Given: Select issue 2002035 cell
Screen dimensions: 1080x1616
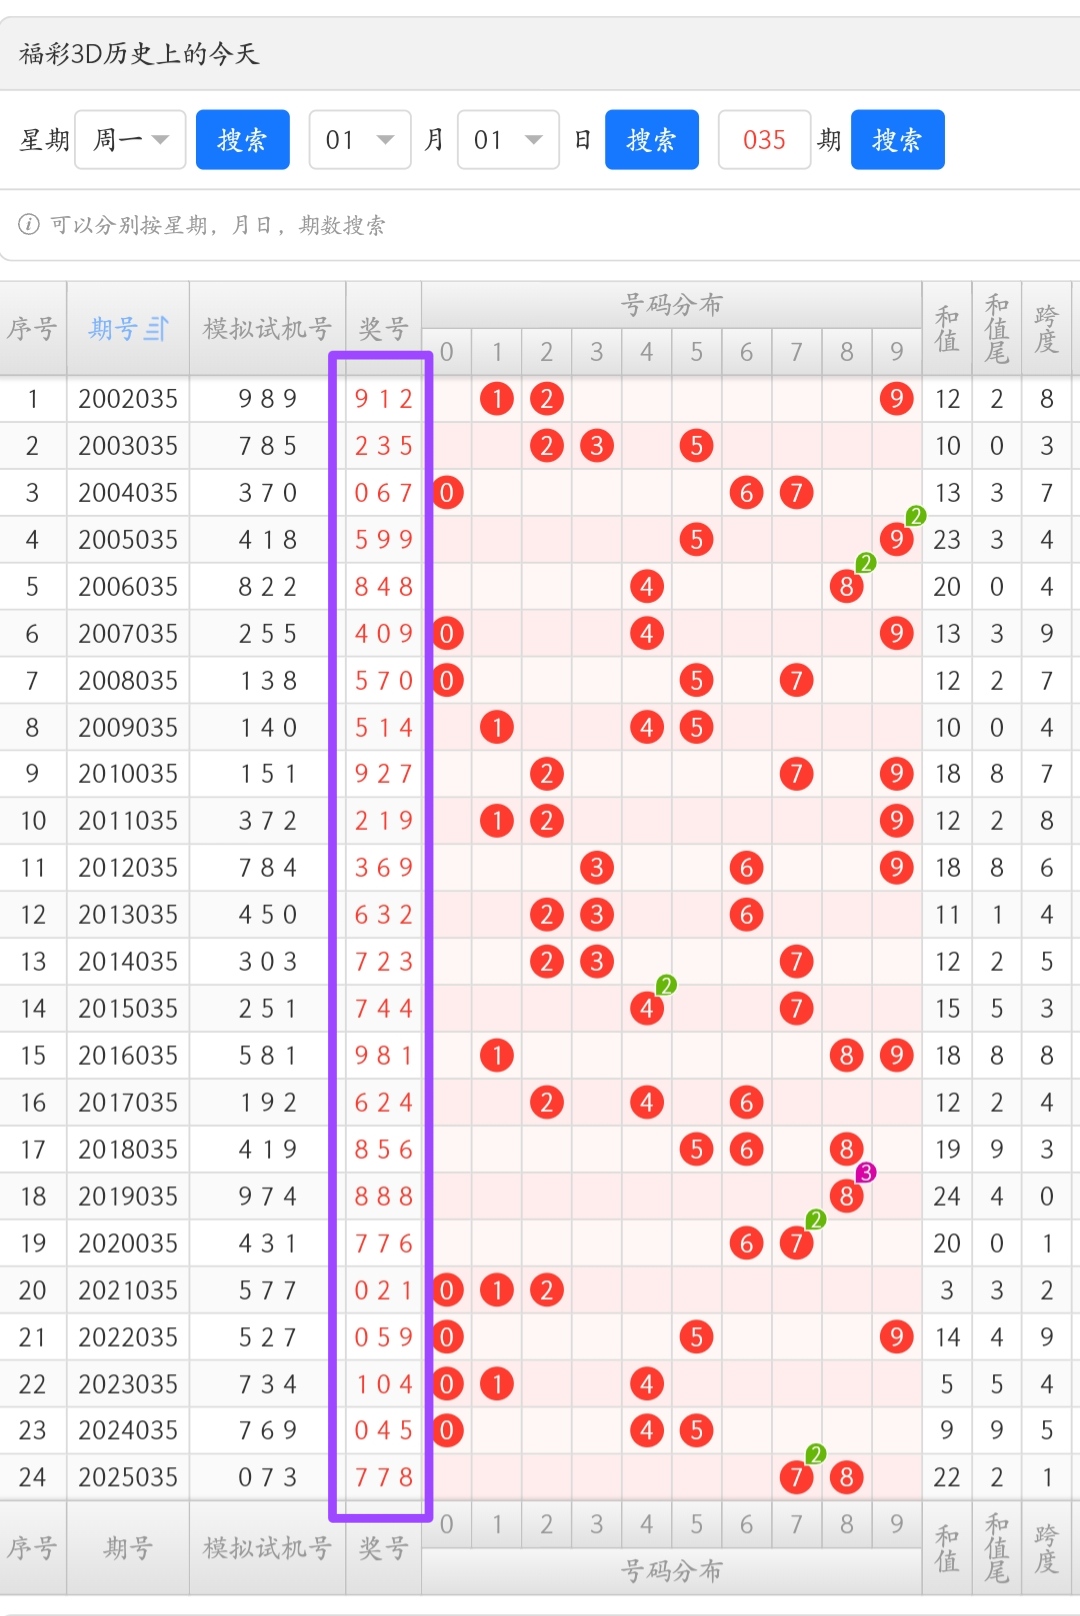Looking at the screenshot, I should pyautogui.click(x=128, y=399).
